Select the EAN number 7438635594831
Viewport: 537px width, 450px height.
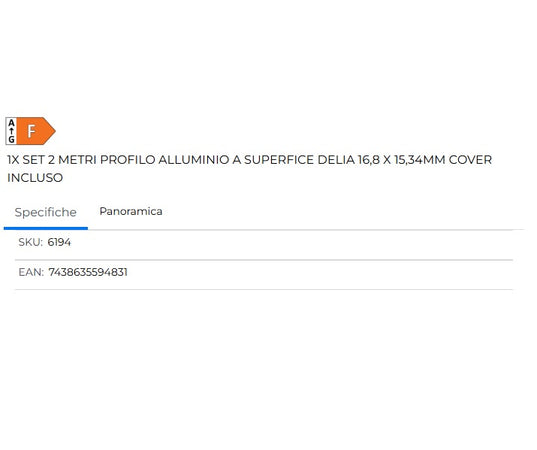click(x=88, y=272)
